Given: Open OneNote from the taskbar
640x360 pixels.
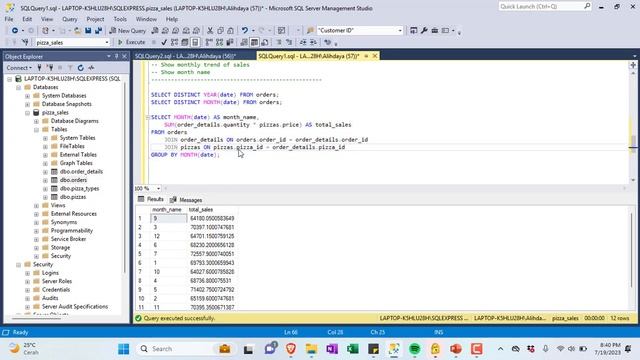Looking at the screenshot, I should 332,349.
